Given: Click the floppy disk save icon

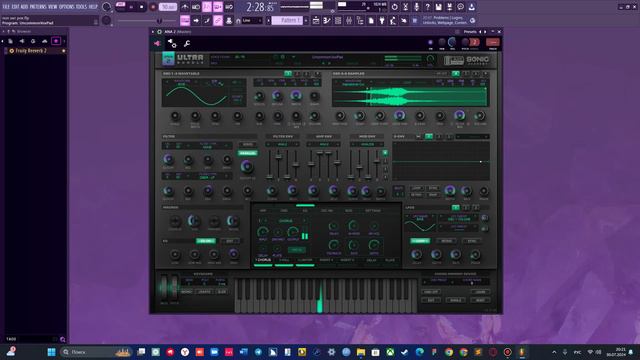Looking at the screenshot, I should pos(438,7).
